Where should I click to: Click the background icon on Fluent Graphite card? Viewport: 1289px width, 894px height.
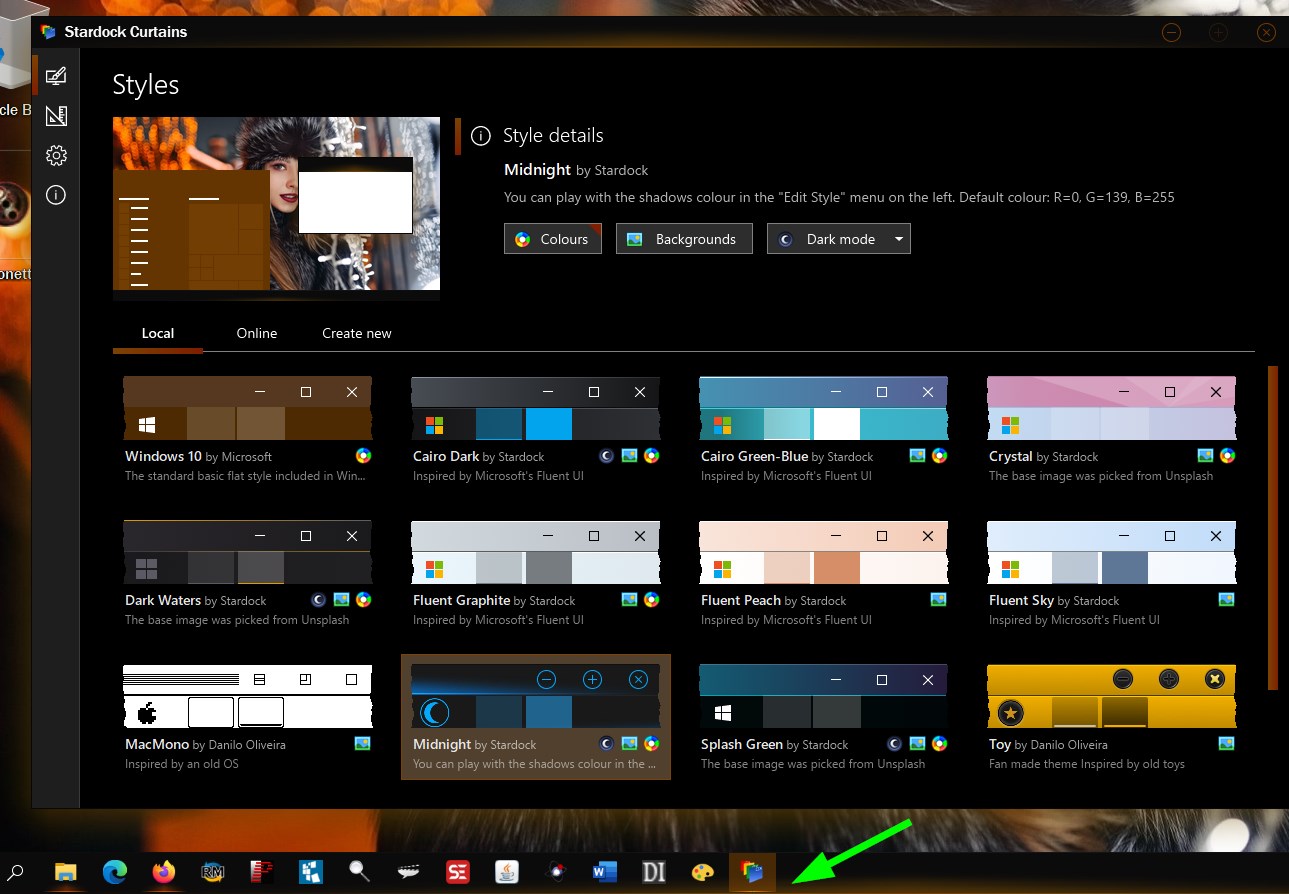629,599
